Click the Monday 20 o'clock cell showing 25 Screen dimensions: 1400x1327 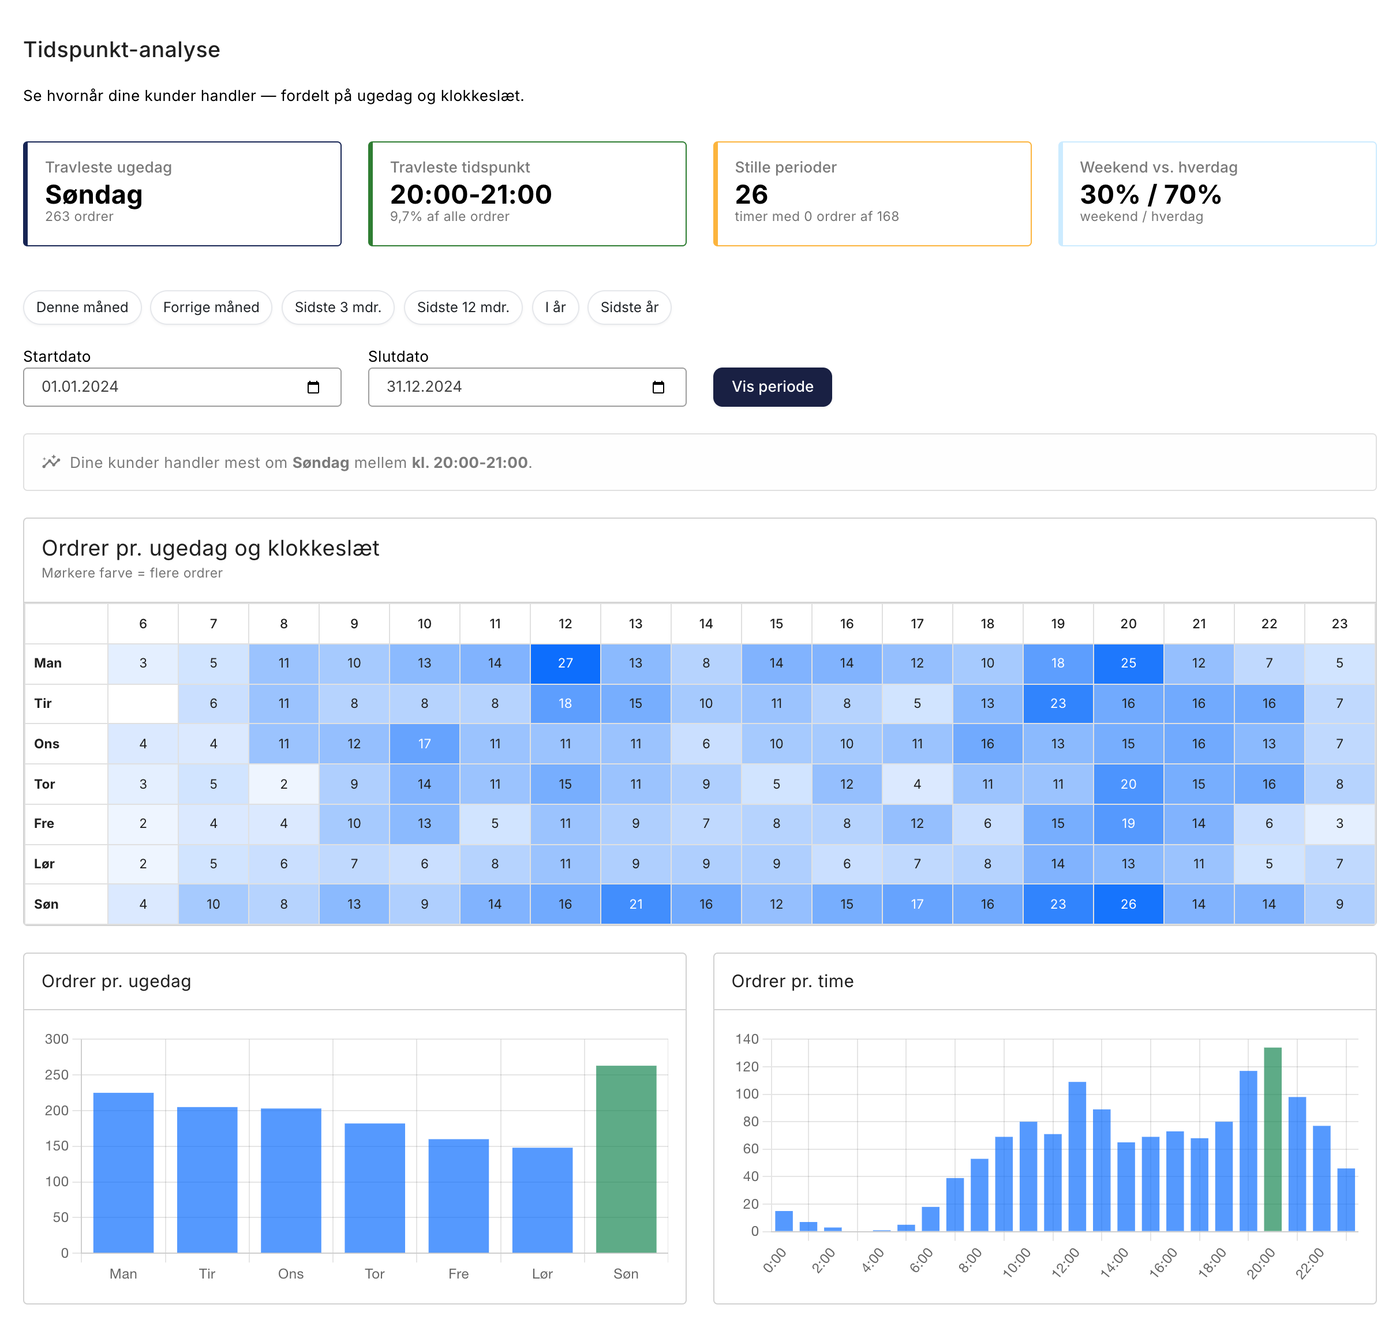pos(1128,663)
